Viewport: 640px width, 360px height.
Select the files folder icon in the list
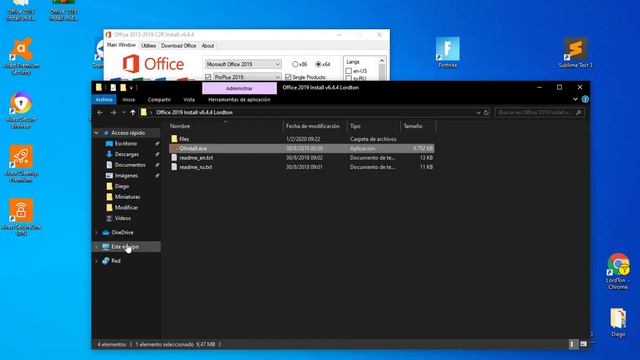point(174,139)
